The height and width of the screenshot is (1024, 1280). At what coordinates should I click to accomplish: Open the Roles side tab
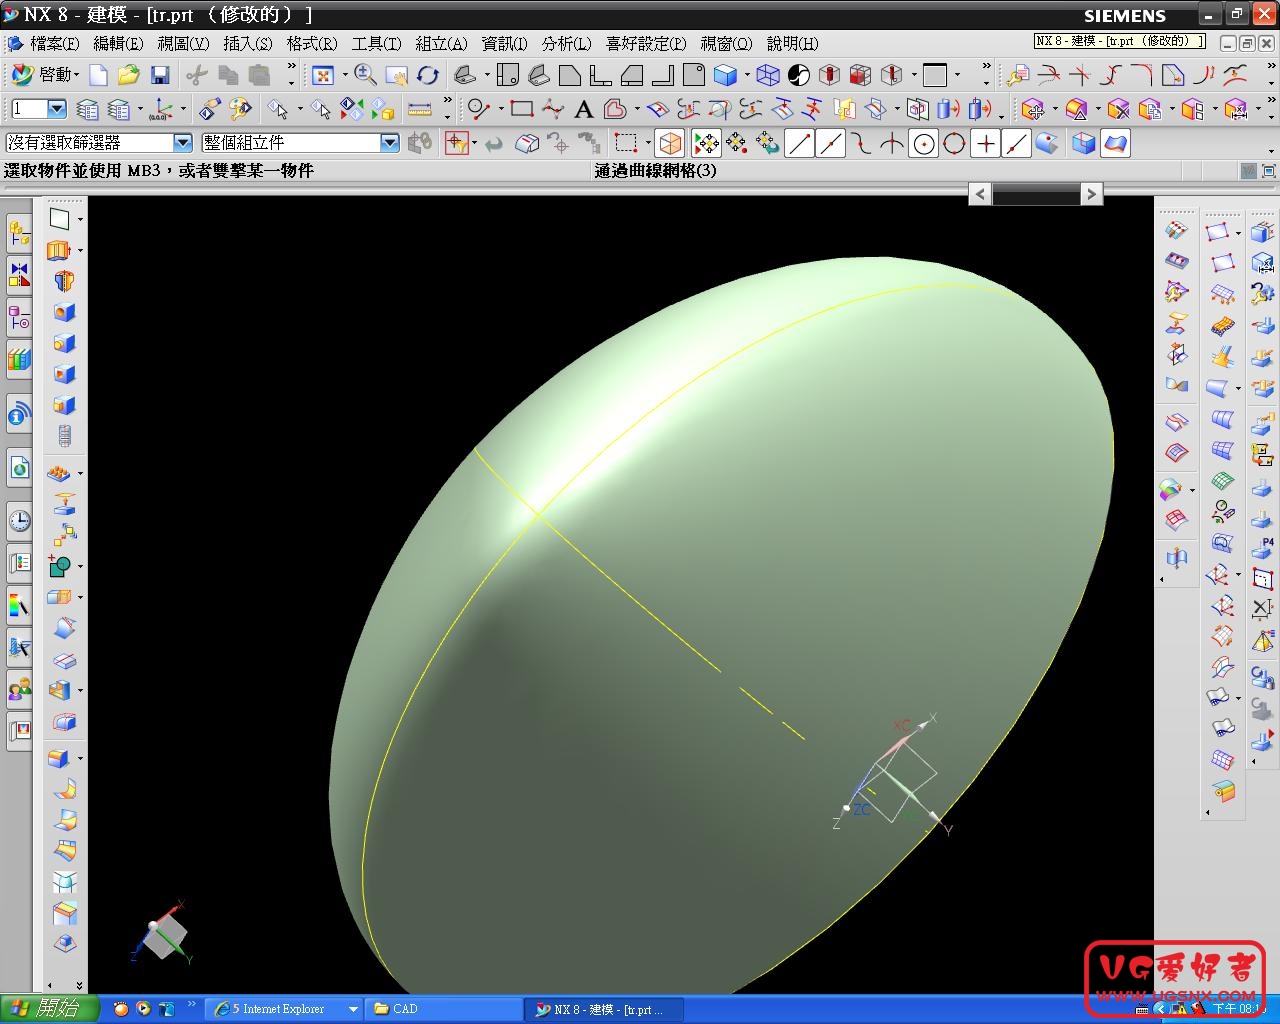click(19, 689)
